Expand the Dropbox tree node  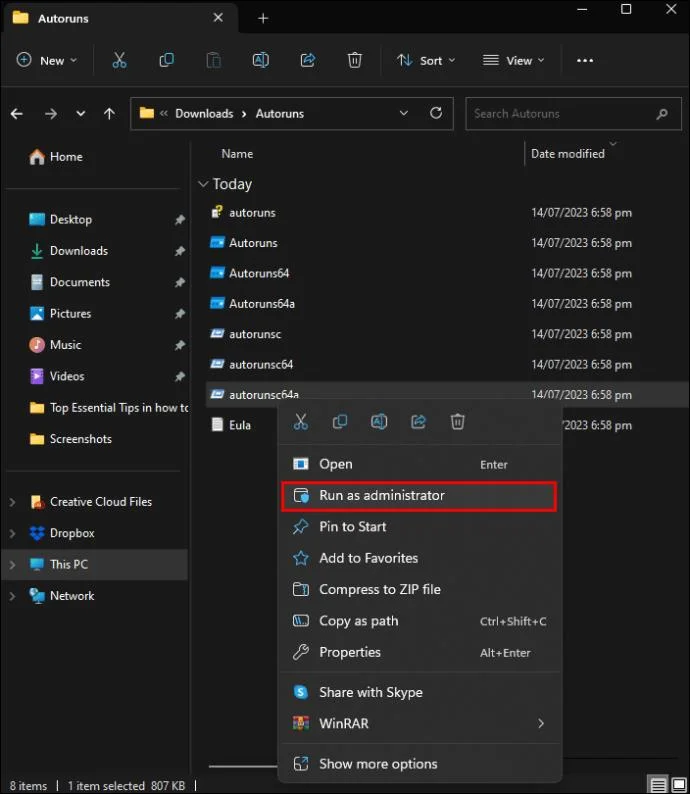pyautogui.click(x=13, y=533)
